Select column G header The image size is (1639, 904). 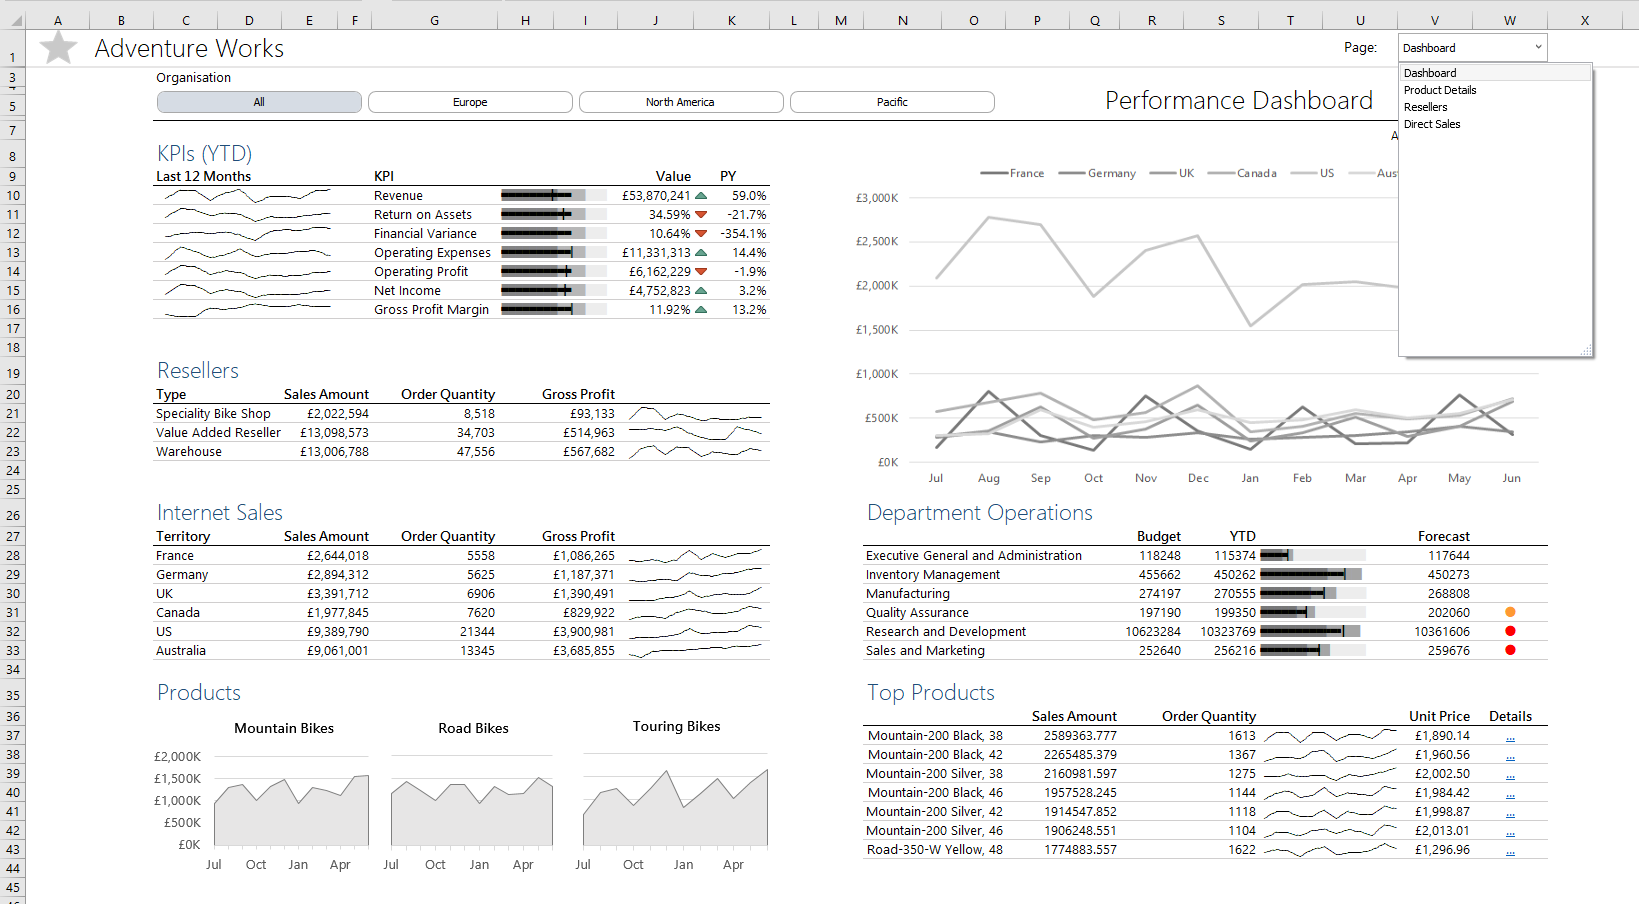point(434,20)
